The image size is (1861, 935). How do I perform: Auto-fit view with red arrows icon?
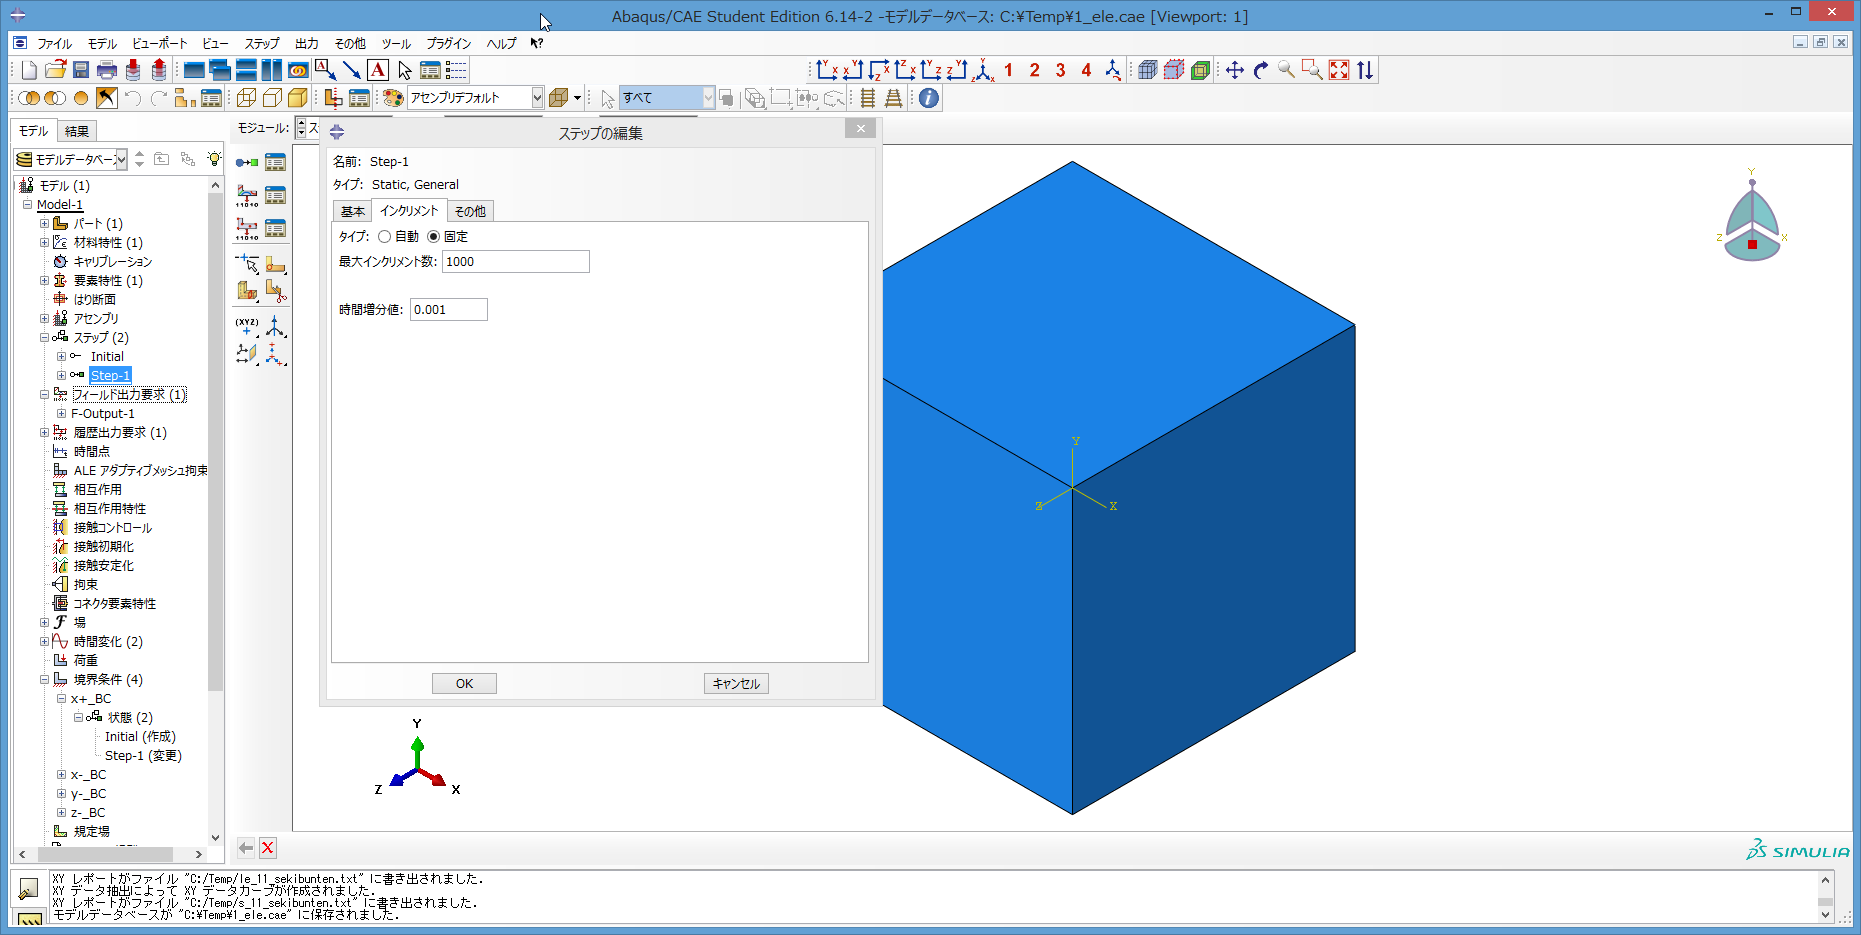click(1338, 70)
